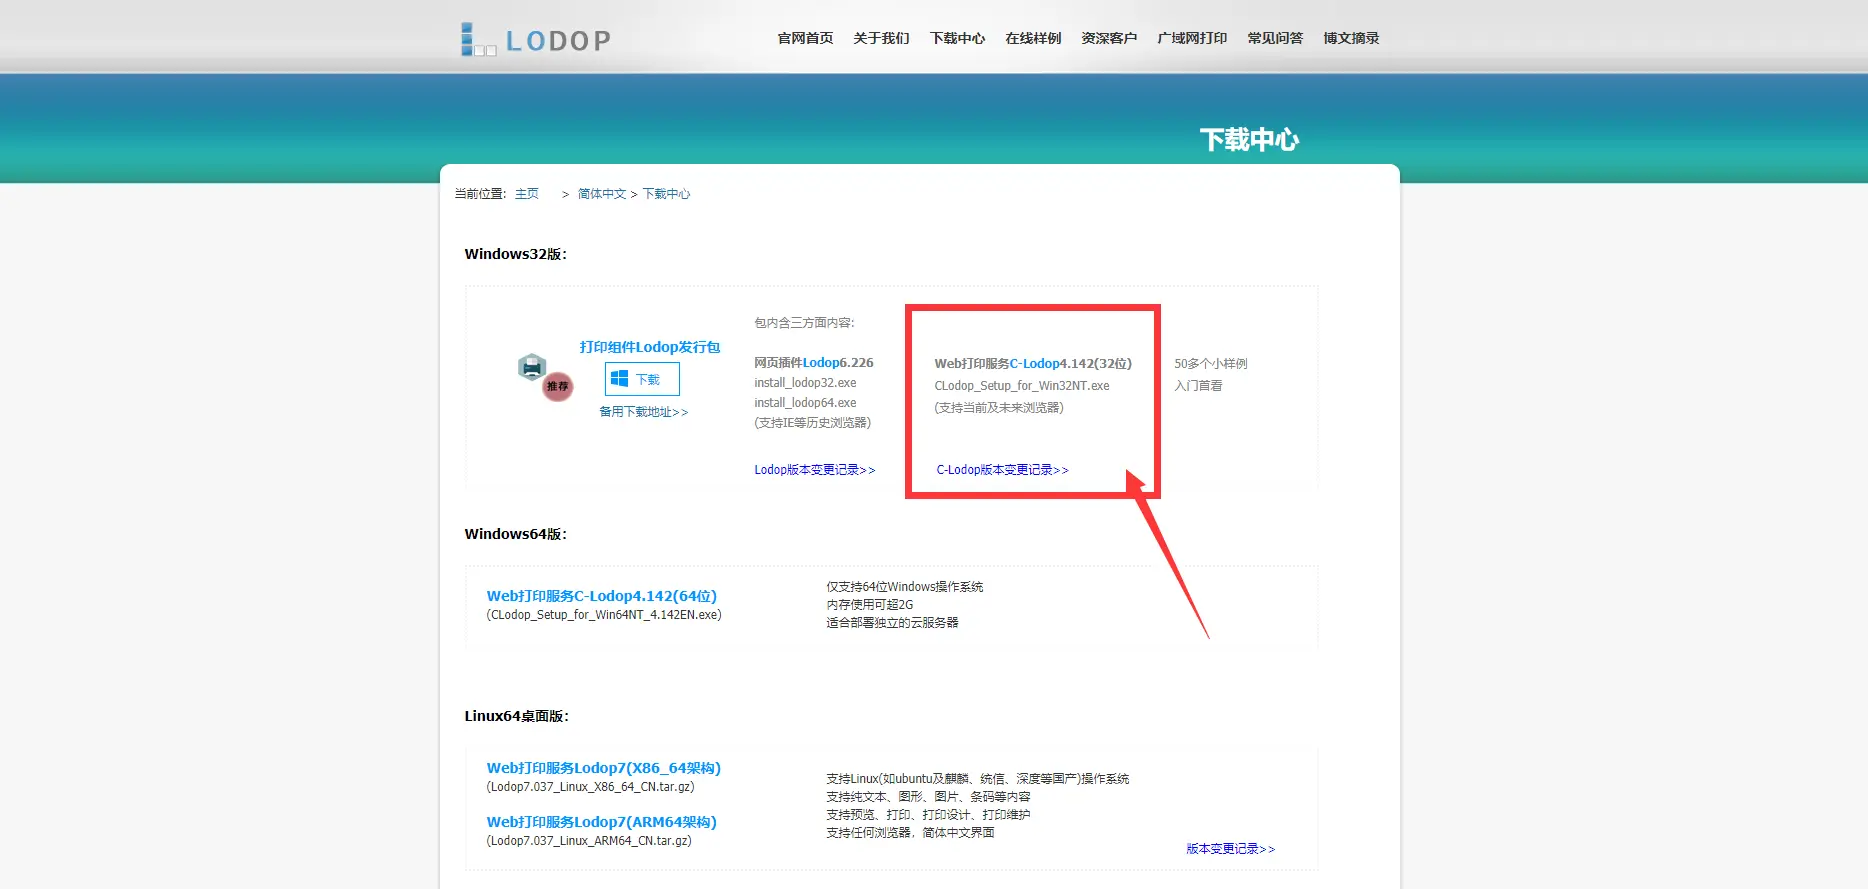
Task: Open 广域网打印 navigation item
Action: click(x=1192, y=38)
